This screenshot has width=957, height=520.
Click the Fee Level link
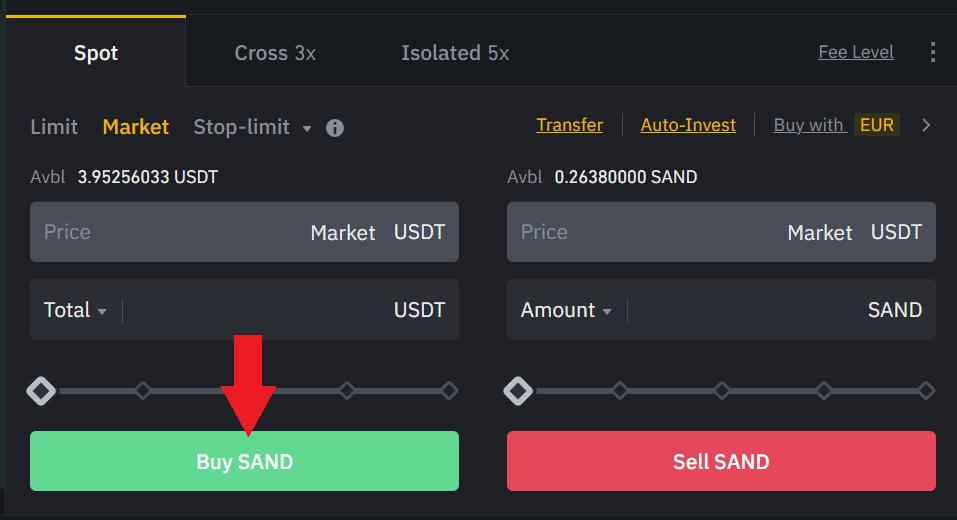click(855, 52)
